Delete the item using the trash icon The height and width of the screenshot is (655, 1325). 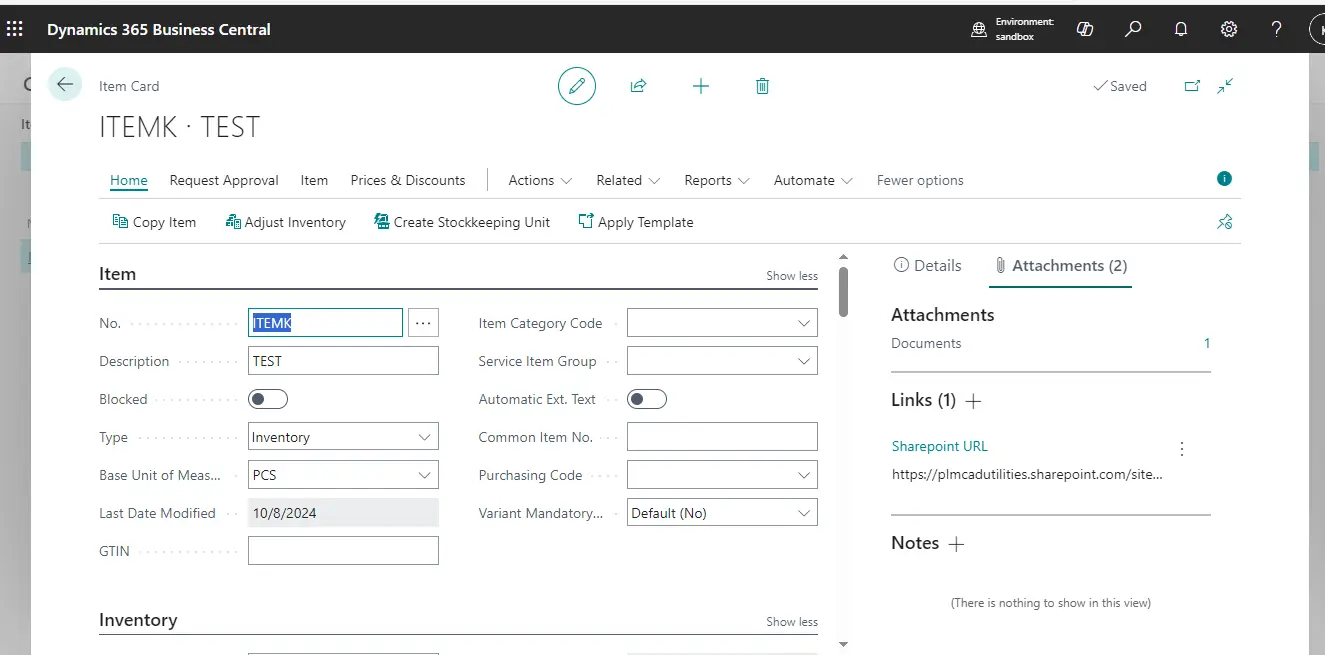762,86
